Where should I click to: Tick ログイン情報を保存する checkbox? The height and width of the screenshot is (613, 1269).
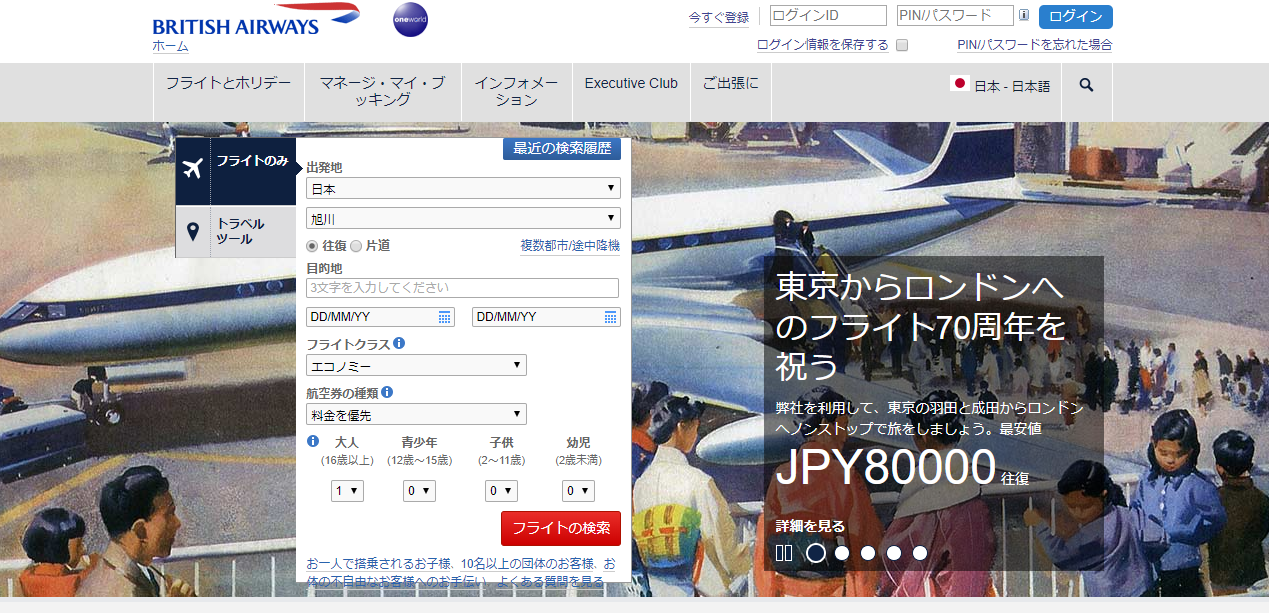[x=902, y=45]
